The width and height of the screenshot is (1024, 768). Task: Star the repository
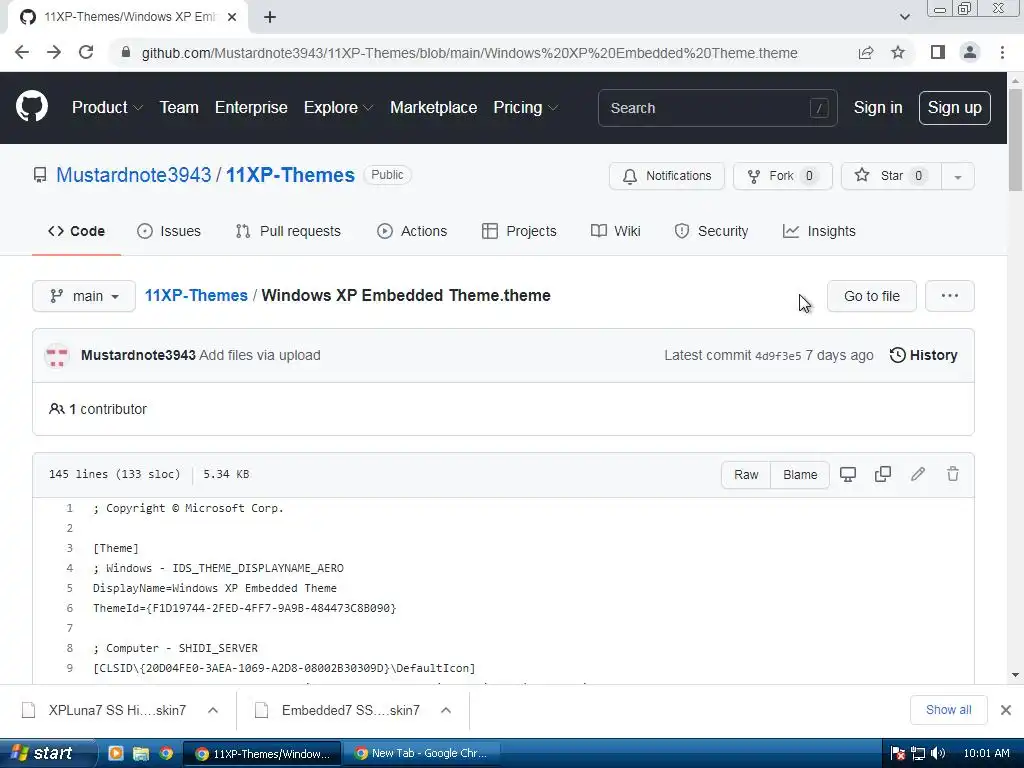[891, 176]
